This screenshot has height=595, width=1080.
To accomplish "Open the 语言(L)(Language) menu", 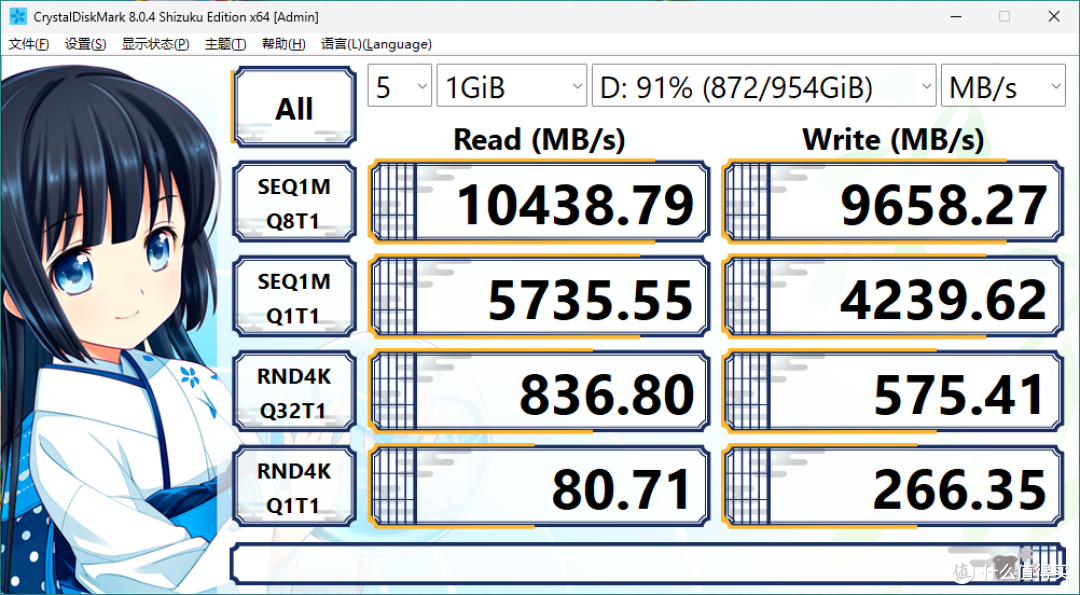I will (x=376, y=44).
